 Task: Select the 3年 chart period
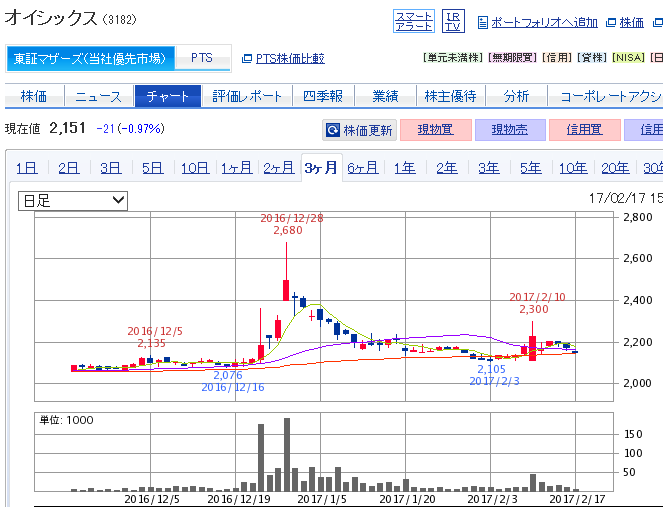(x=489, y=168)
